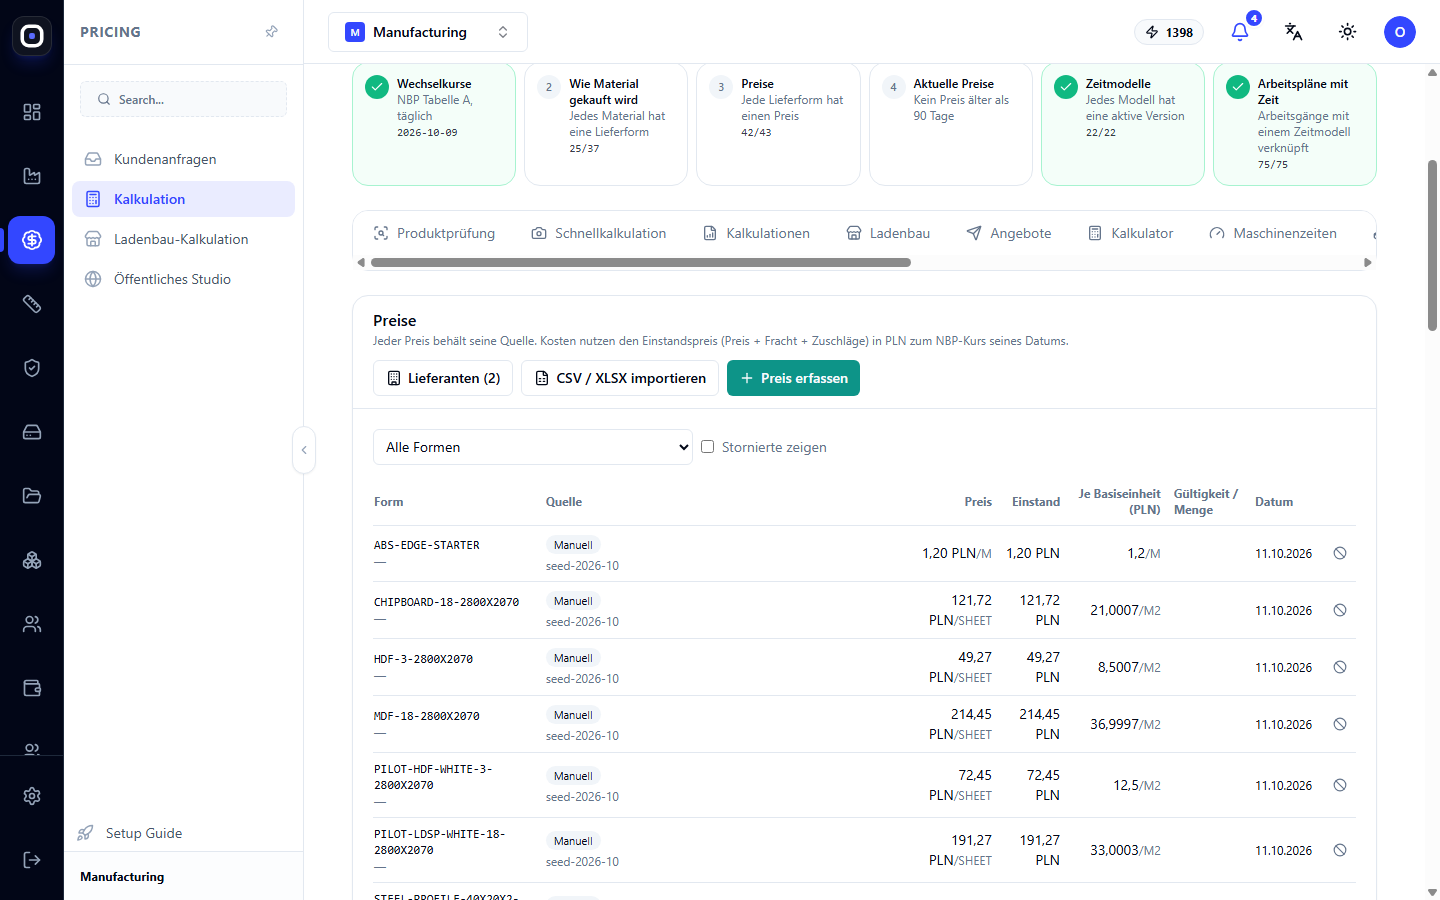
Task: Open settings gear icon in left rail
Action: coord(32,796)
